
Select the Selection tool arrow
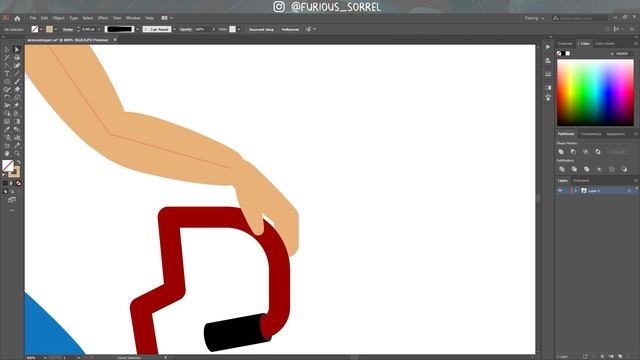click(x=7, y=49)
